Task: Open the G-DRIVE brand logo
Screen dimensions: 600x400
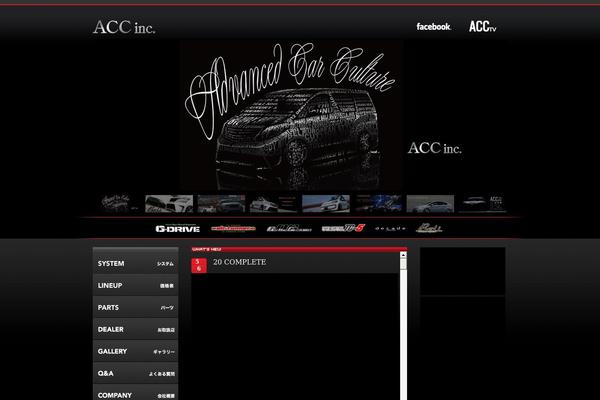Action: click(178, 229)
